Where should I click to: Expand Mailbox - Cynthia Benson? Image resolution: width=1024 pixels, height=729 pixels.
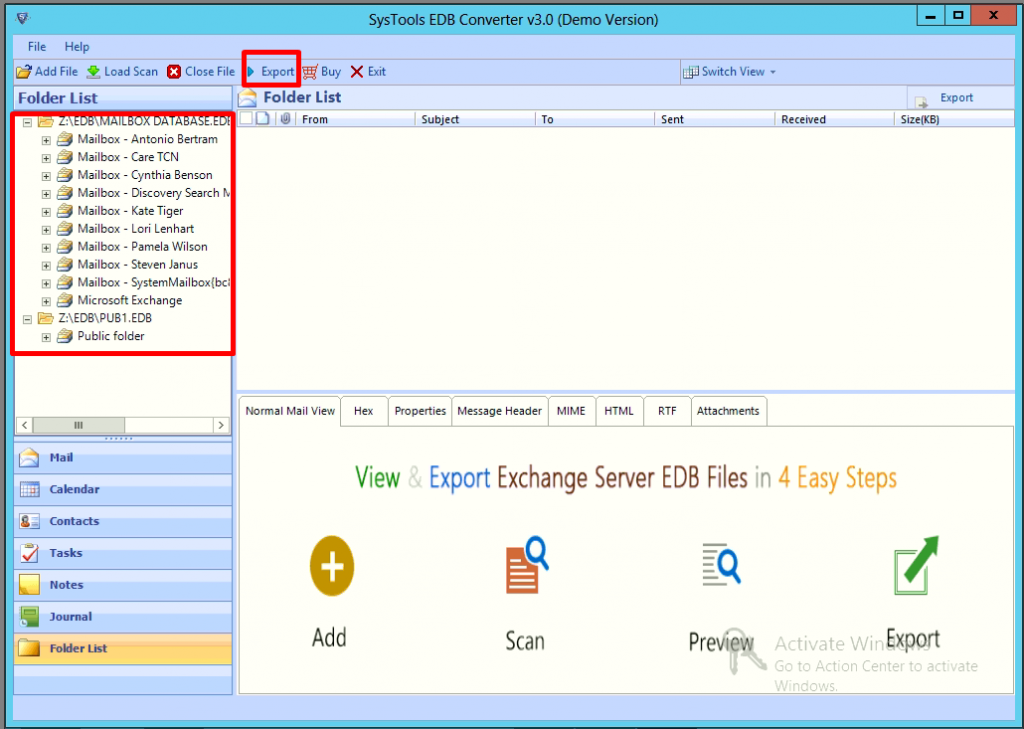[x=46, y=176]
